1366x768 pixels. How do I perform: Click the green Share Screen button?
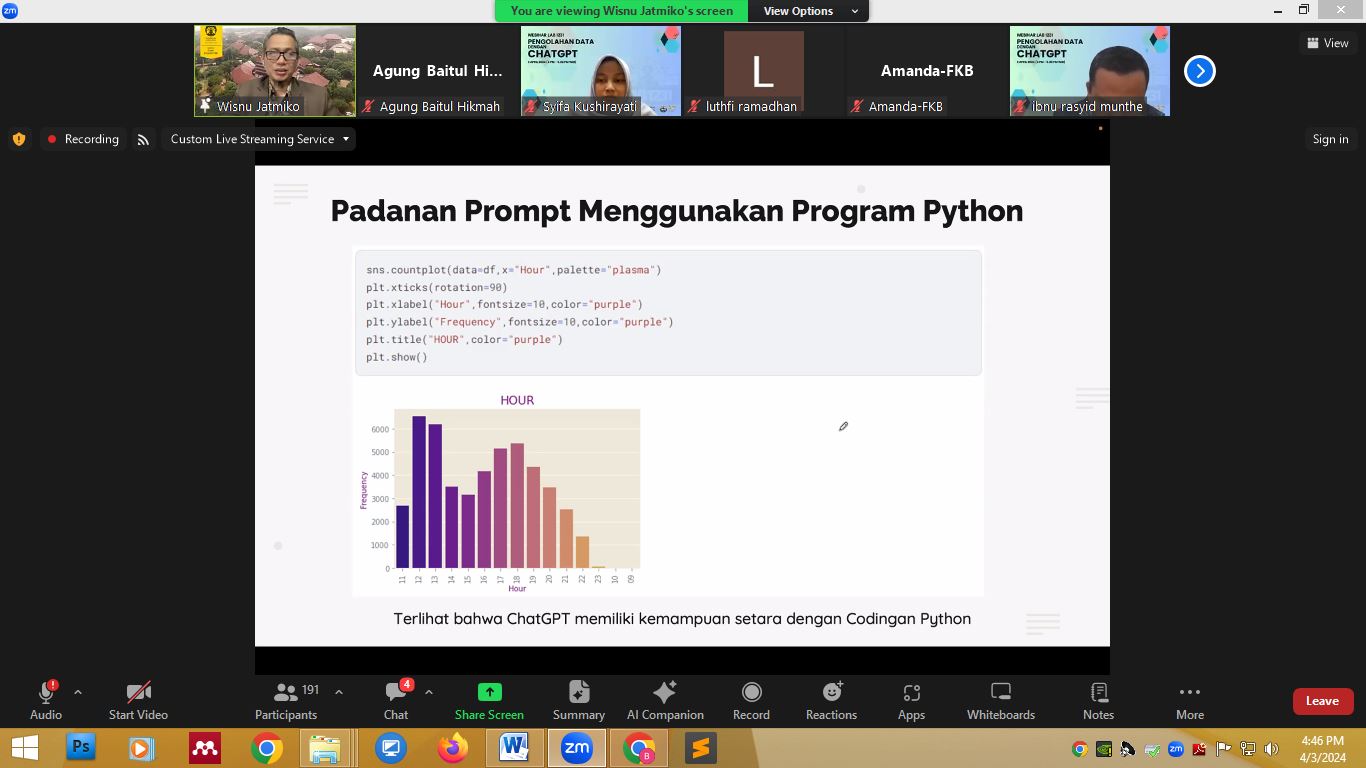click(489, 700)
